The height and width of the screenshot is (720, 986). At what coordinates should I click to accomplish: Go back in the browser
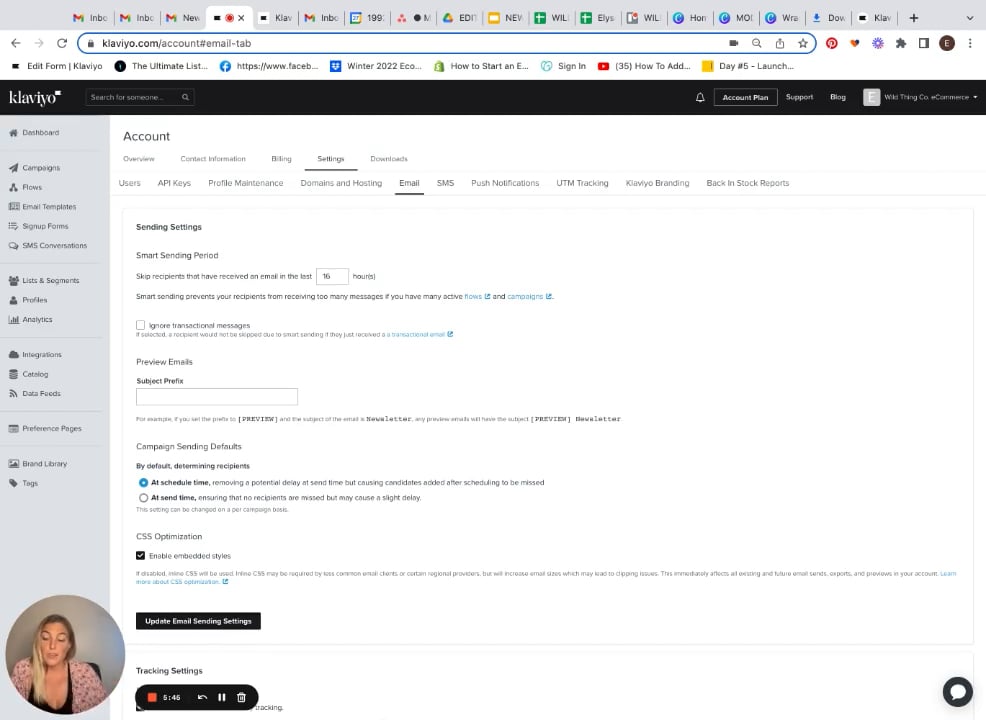coord(16,43)
